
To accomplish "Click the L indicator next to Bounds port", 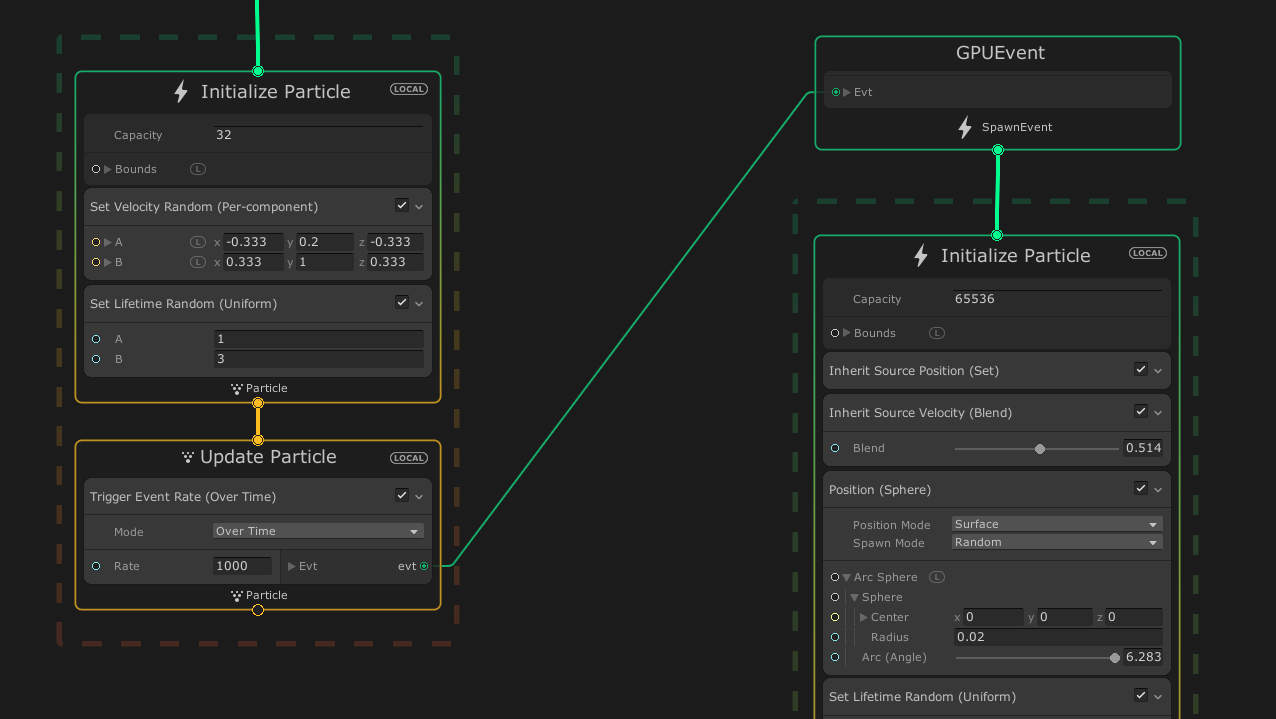I will [x=197, y=168].
